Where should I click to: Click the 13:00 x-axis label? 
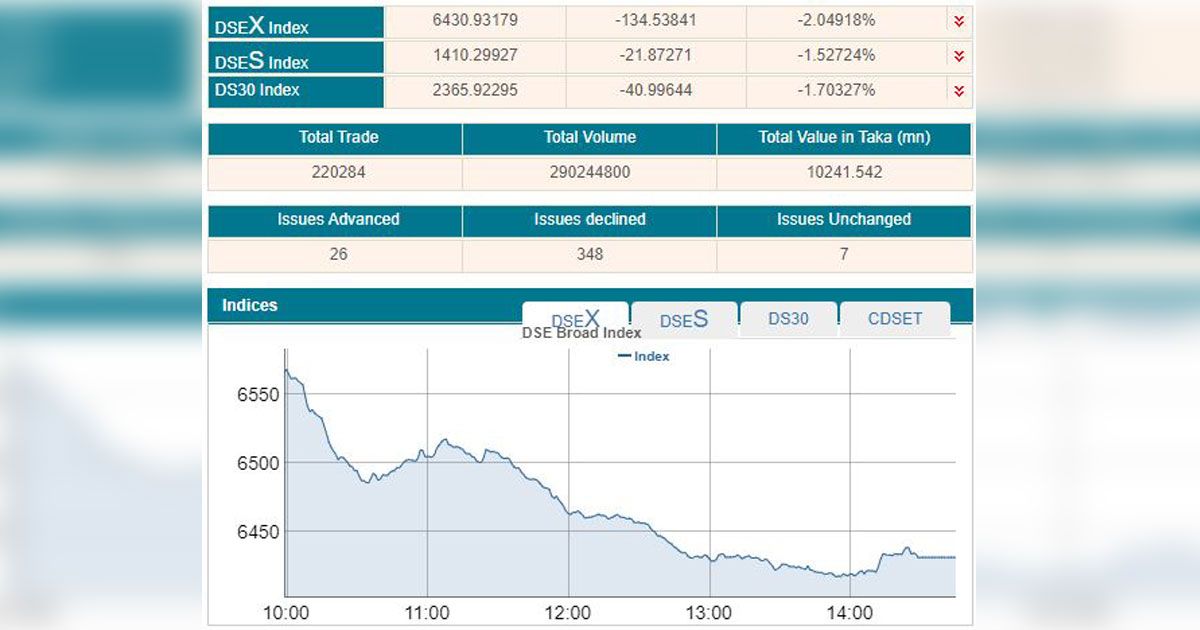pyautogui.click(x=709, y=613)
